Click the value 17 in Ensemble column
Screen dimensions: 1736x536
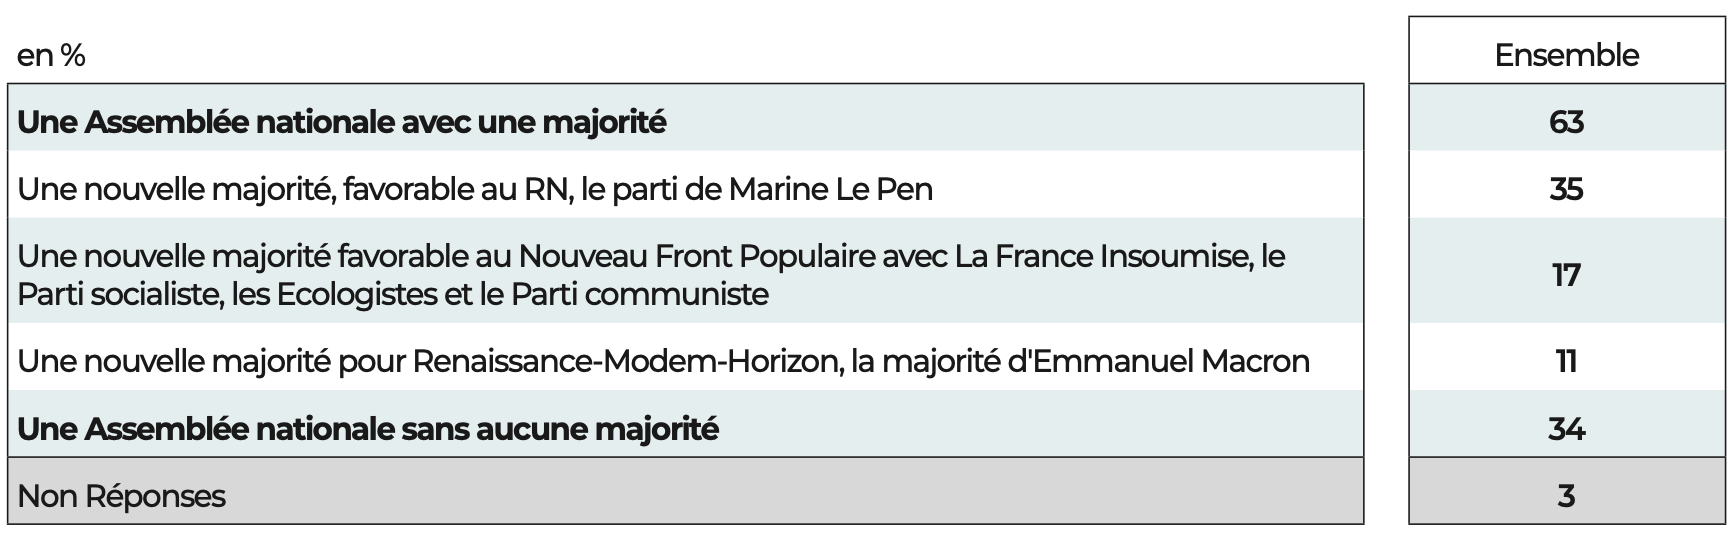tap(1566, 274)
